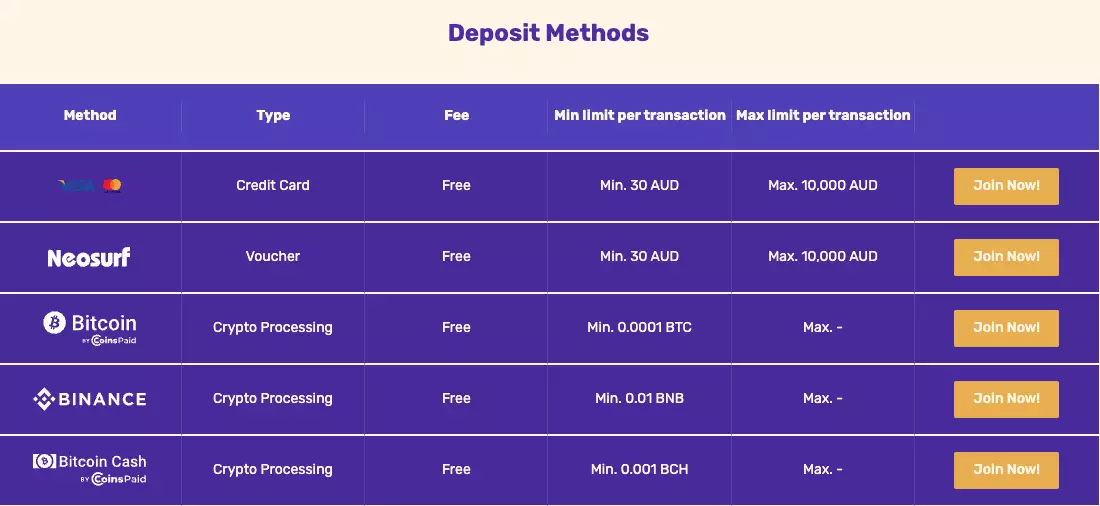The image size is (1100, 506).
Task: Select the Voucher type cell
Action: (x=273, y=256)
